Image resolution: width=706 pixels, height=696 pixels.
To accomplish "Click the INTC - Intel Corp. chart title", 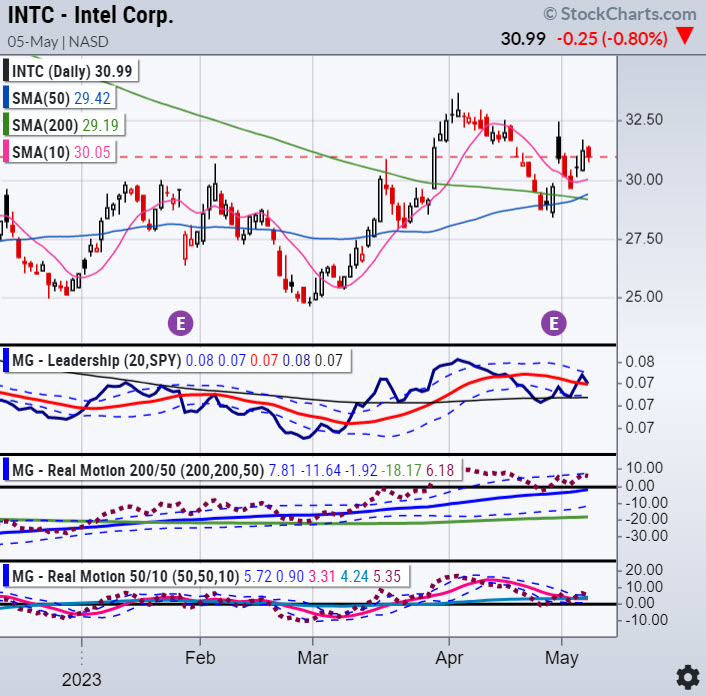I will pos(89,16).
